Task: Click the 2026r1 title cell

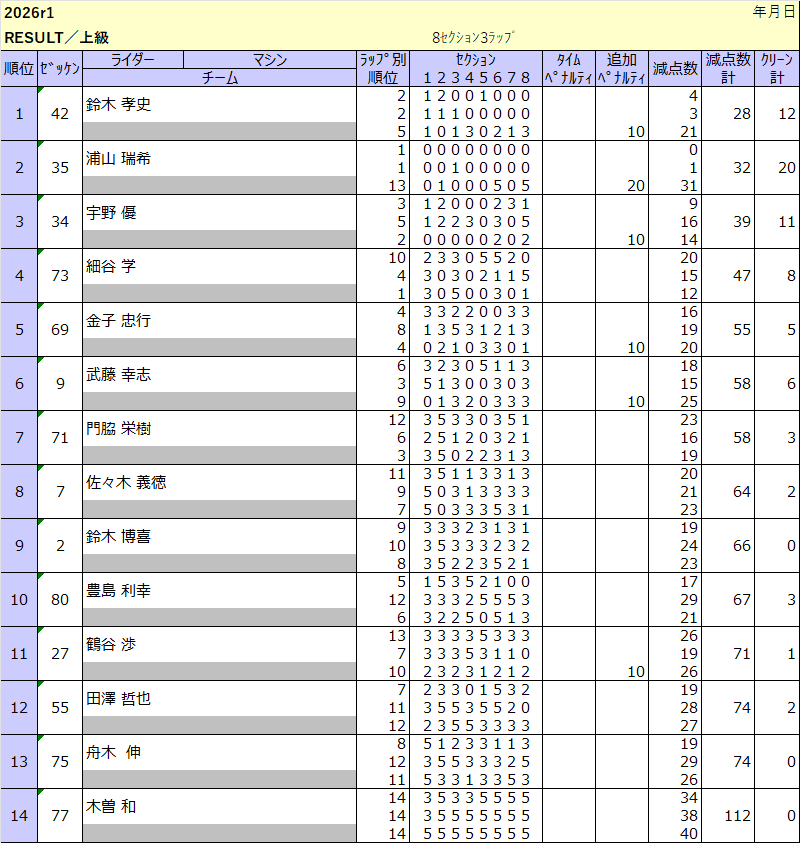Action: (30, 13)
